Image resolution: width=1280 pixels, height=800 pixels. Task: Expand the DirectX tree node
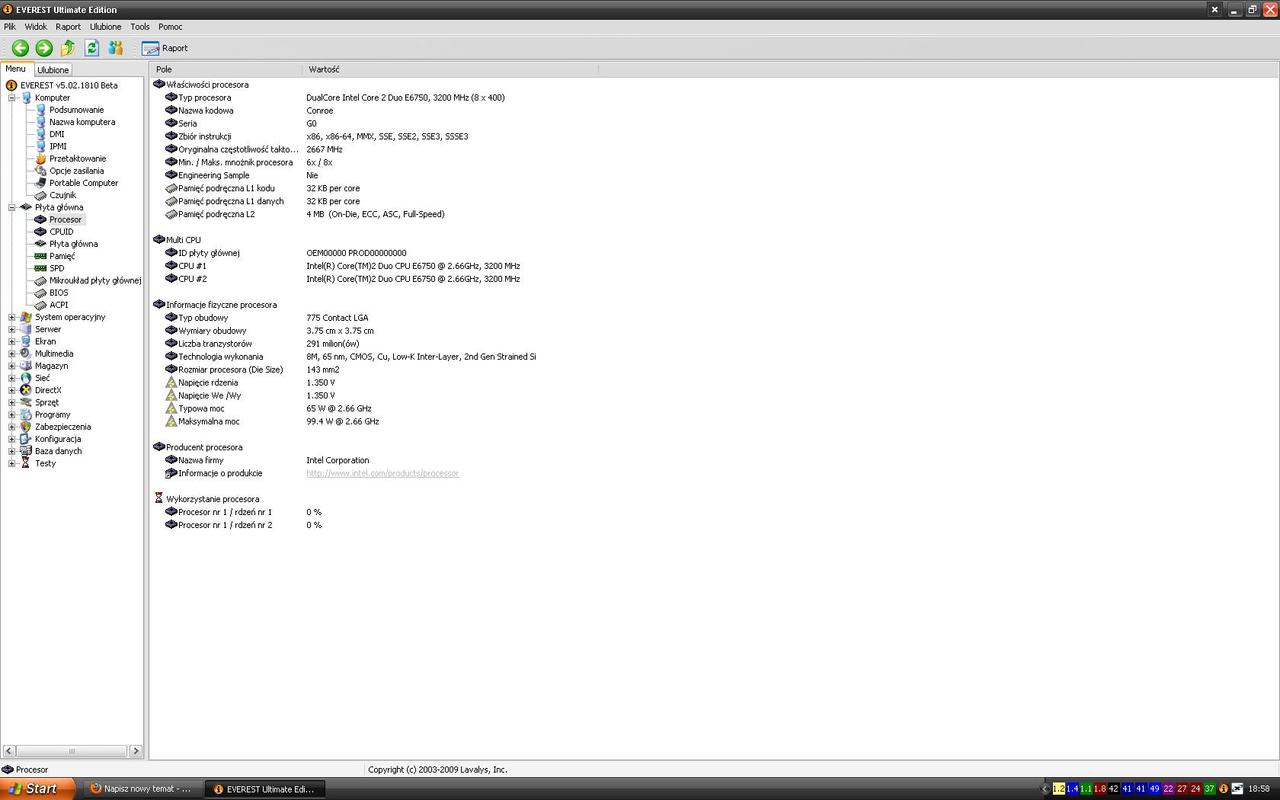click(x=12, y=390)
